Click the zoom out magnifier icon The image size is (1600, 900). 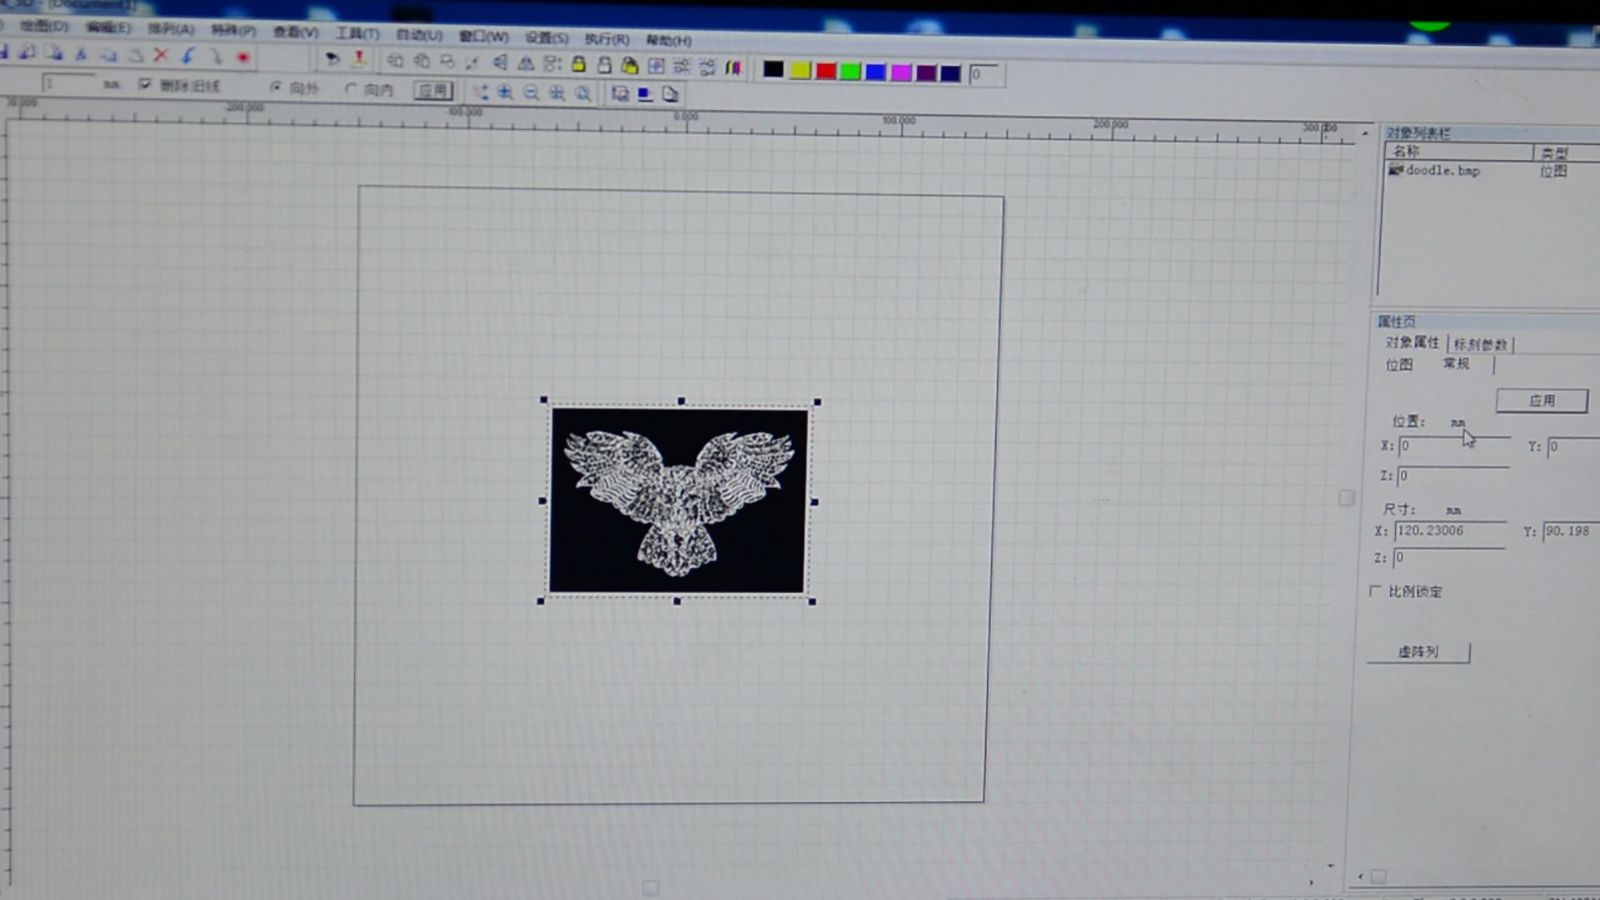531,93
